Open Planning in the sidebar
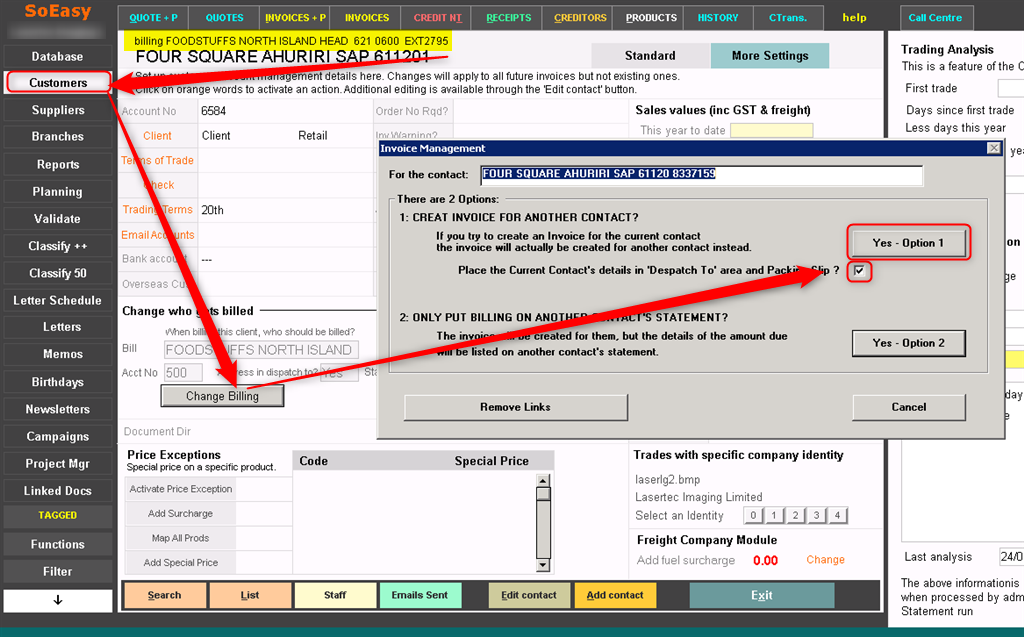 57,191
